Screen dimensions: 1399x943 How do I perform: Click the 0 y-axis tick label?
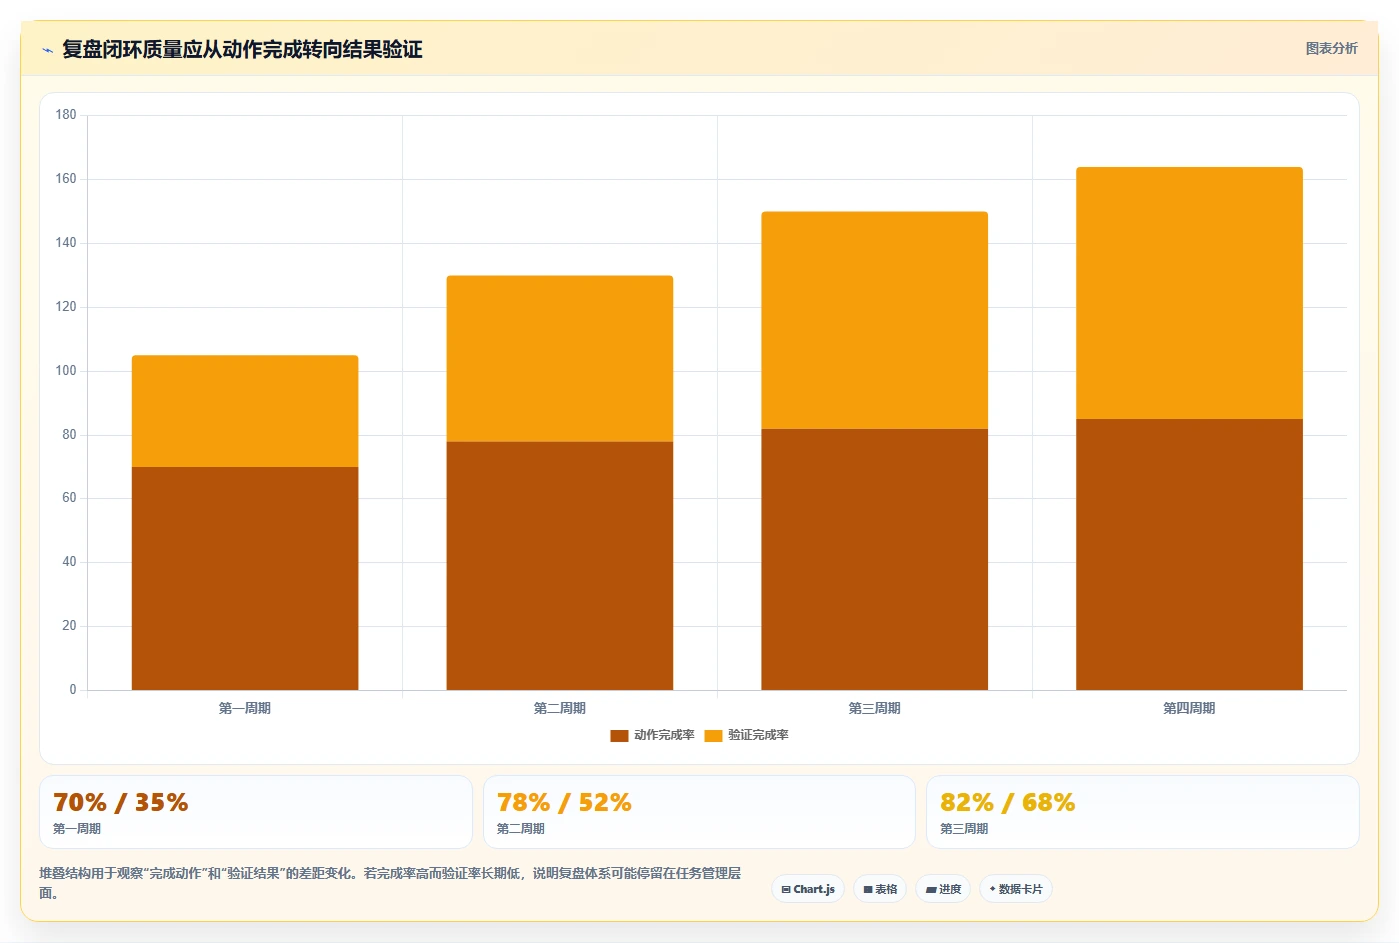click(72, 690)
